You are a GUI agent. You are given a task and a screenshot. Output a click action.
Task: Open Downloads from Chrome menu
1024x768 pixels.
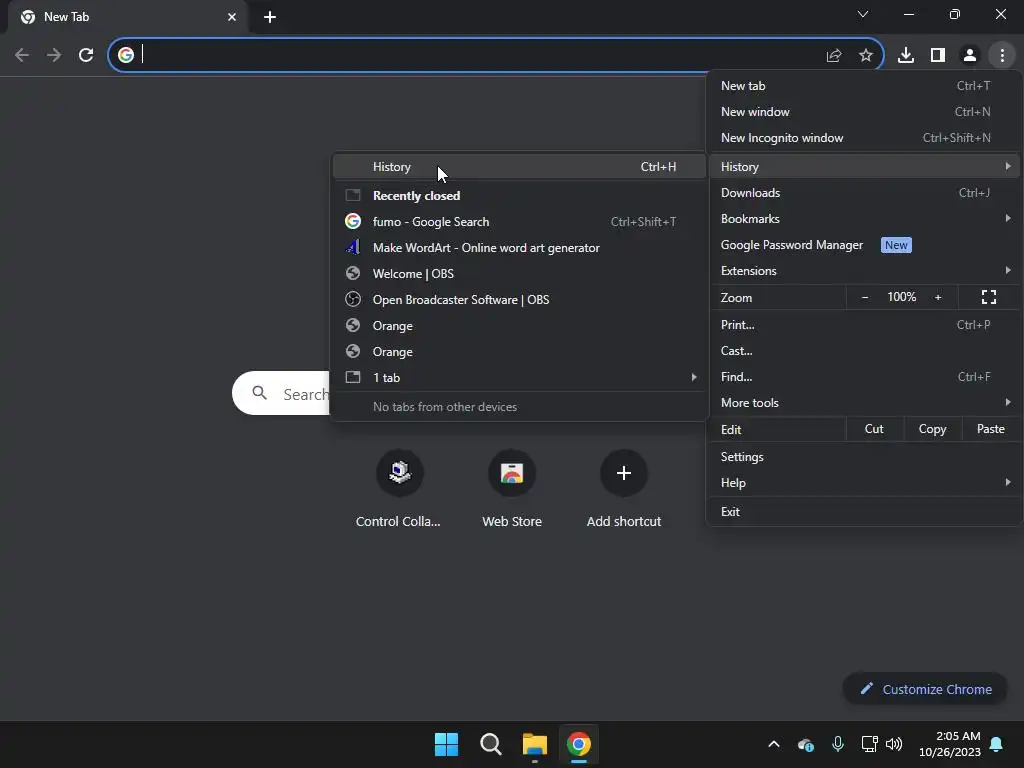tap(865, 193)
